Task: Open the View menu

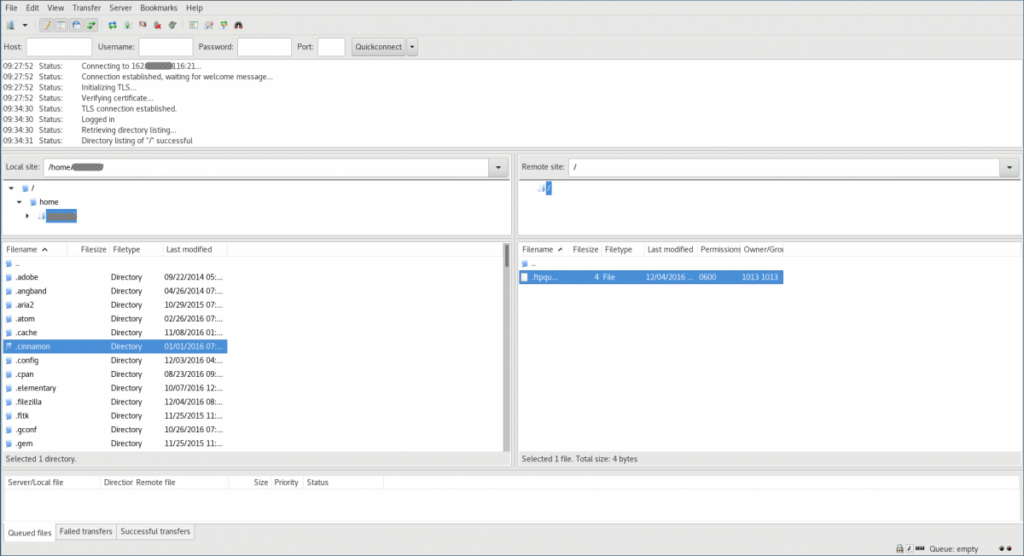Action: pyautogui.click(x=56, y=8)
